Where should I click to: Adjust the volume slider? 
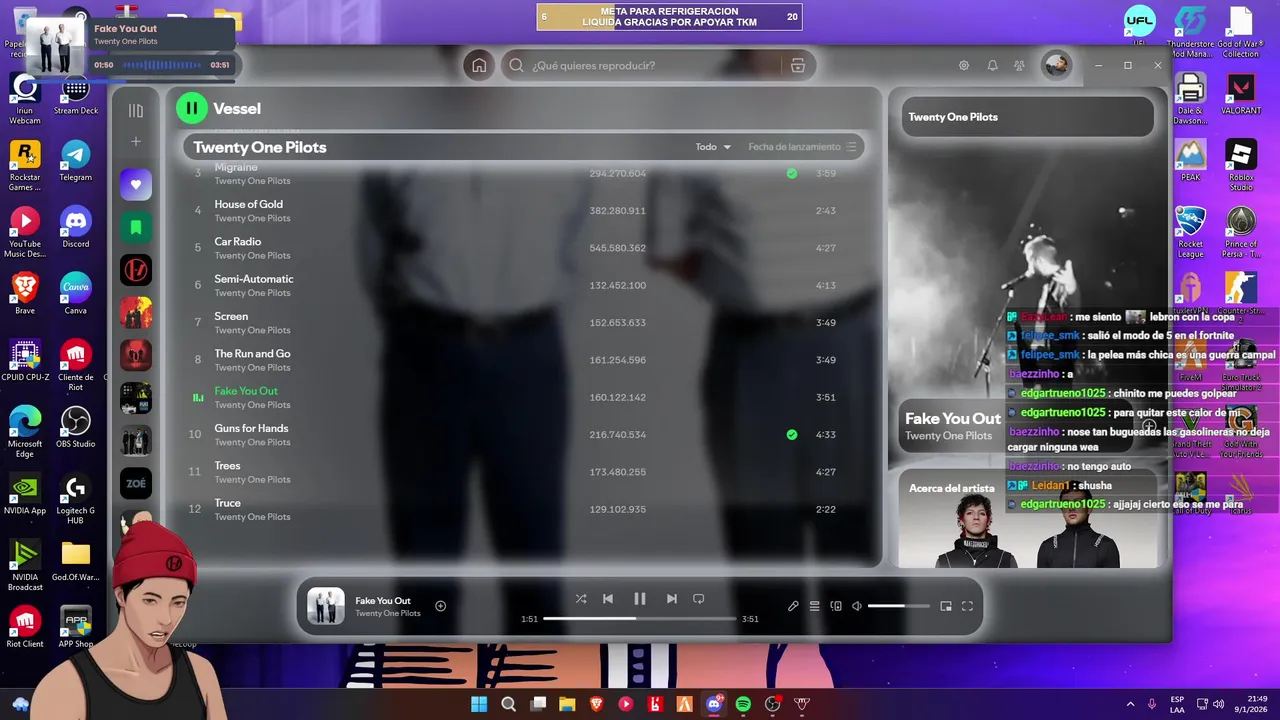[899, 606]
